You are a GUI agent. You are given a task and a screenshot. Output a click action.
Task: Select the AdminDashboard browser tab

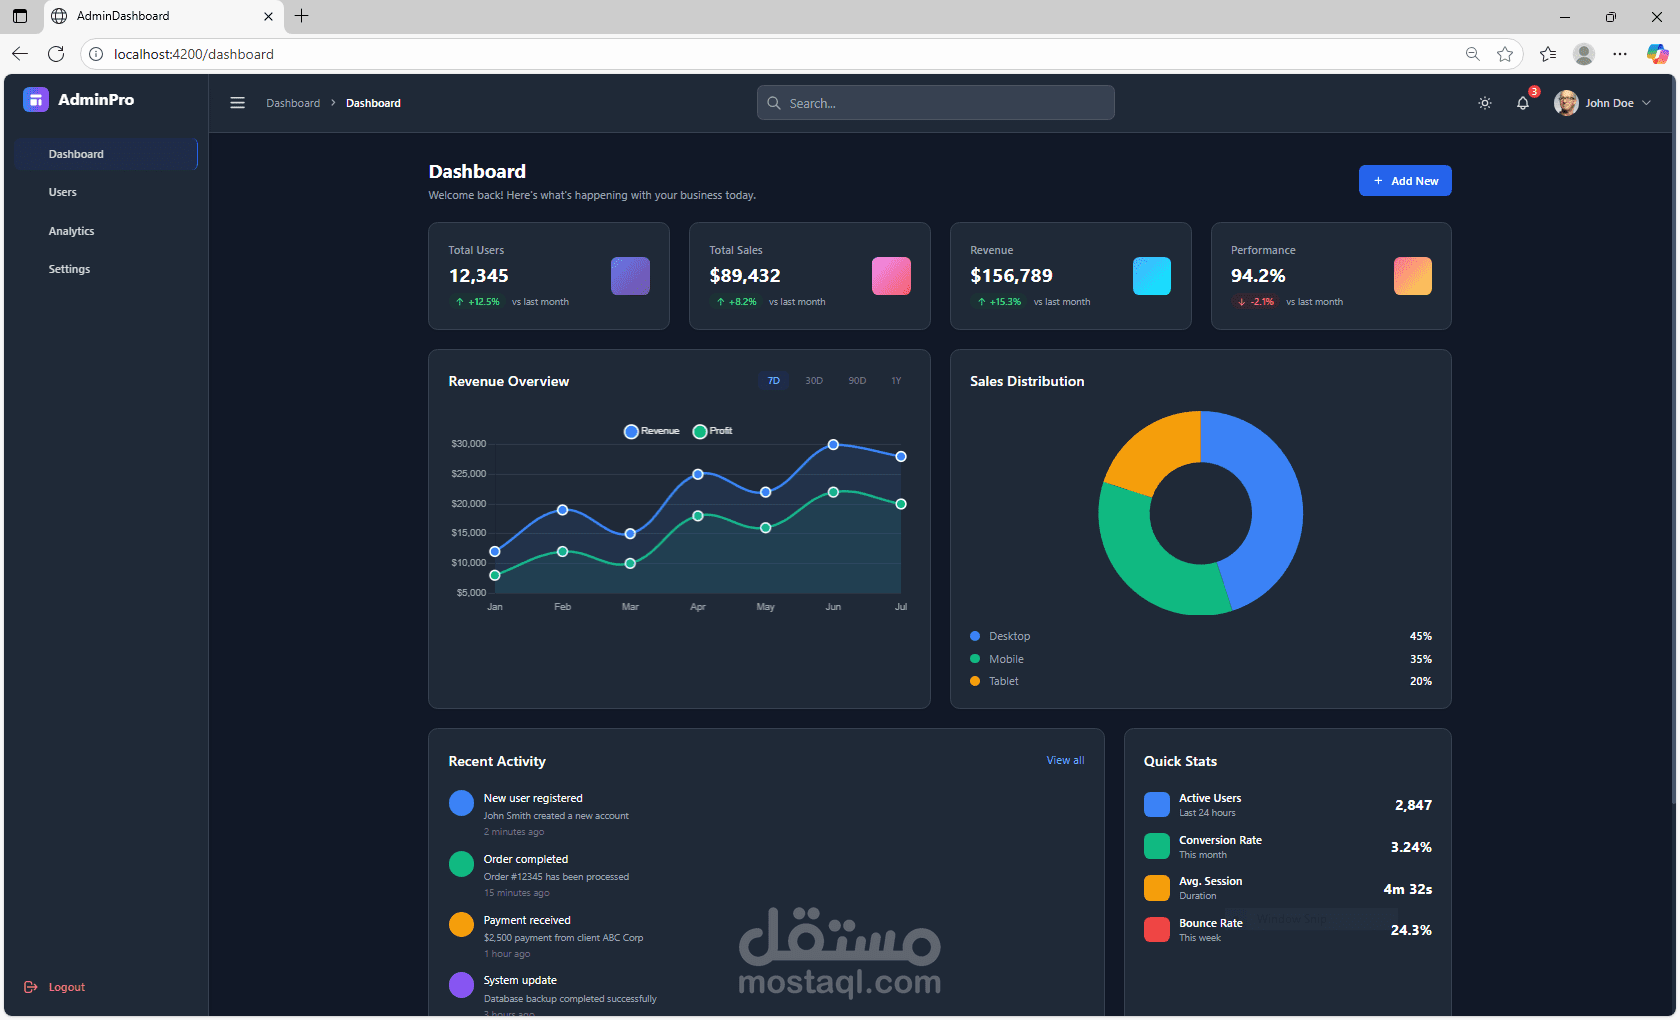[x=163, y=16]
